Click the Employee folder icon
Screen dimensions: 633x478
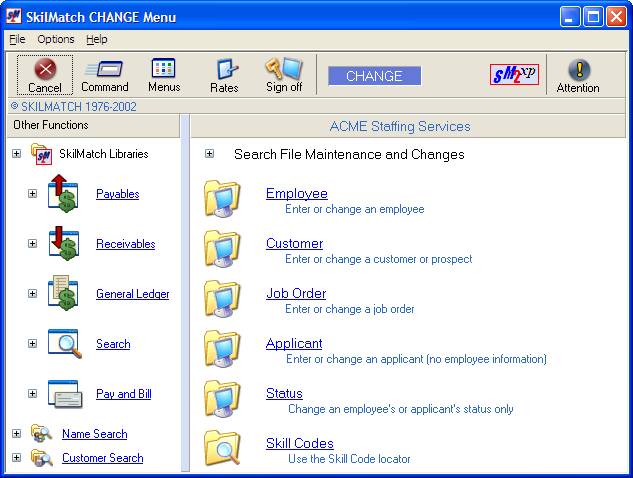pos(222,199)
